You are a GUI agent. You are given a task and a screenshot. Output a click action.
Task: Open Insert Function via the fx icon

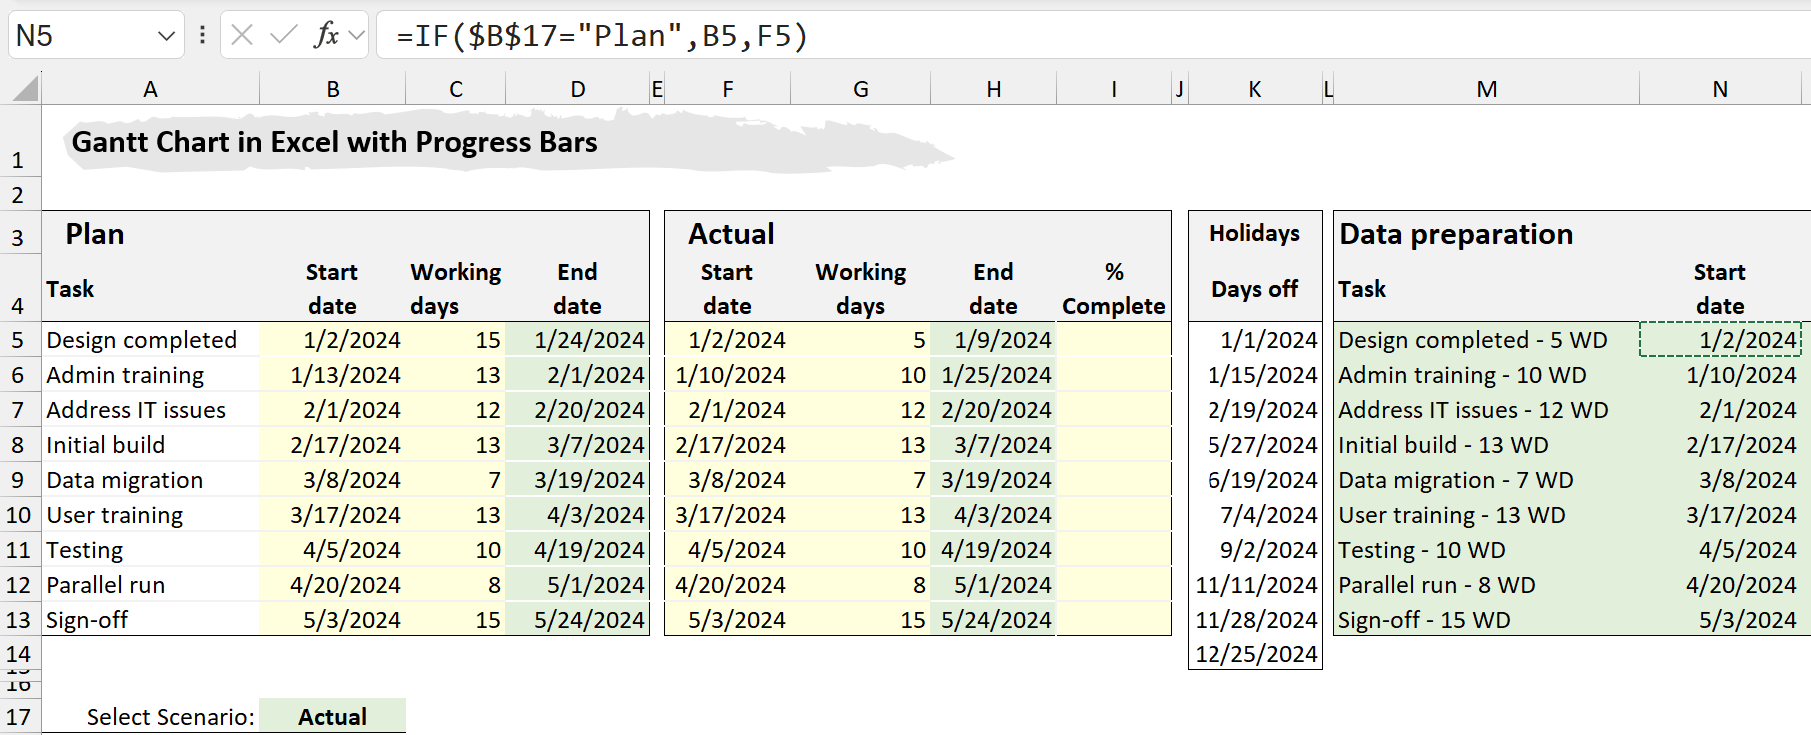coord(325,36)
